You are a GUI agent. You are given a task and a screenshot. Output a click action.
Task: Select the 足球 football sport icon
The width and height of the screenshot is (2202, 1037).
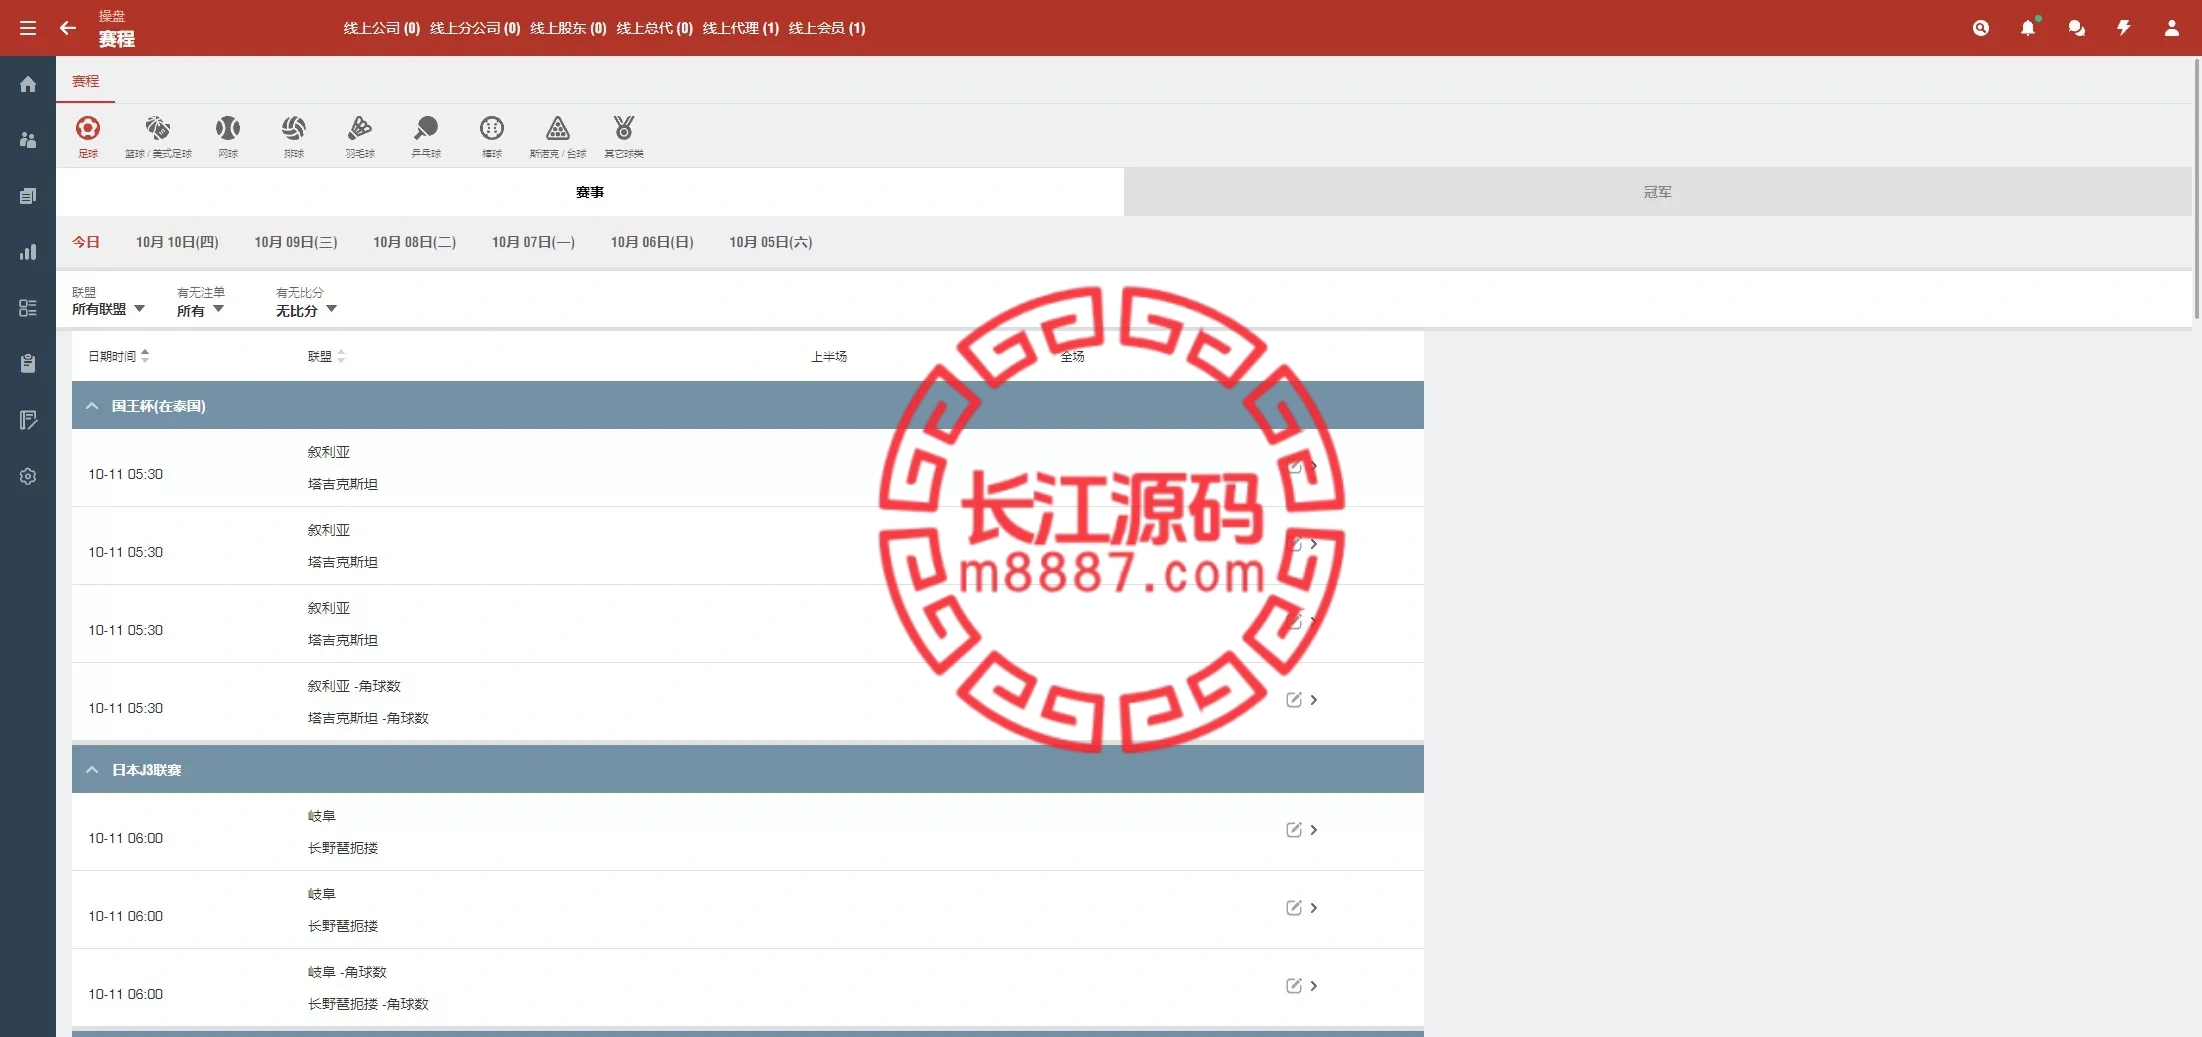click(x=88, y=137)
